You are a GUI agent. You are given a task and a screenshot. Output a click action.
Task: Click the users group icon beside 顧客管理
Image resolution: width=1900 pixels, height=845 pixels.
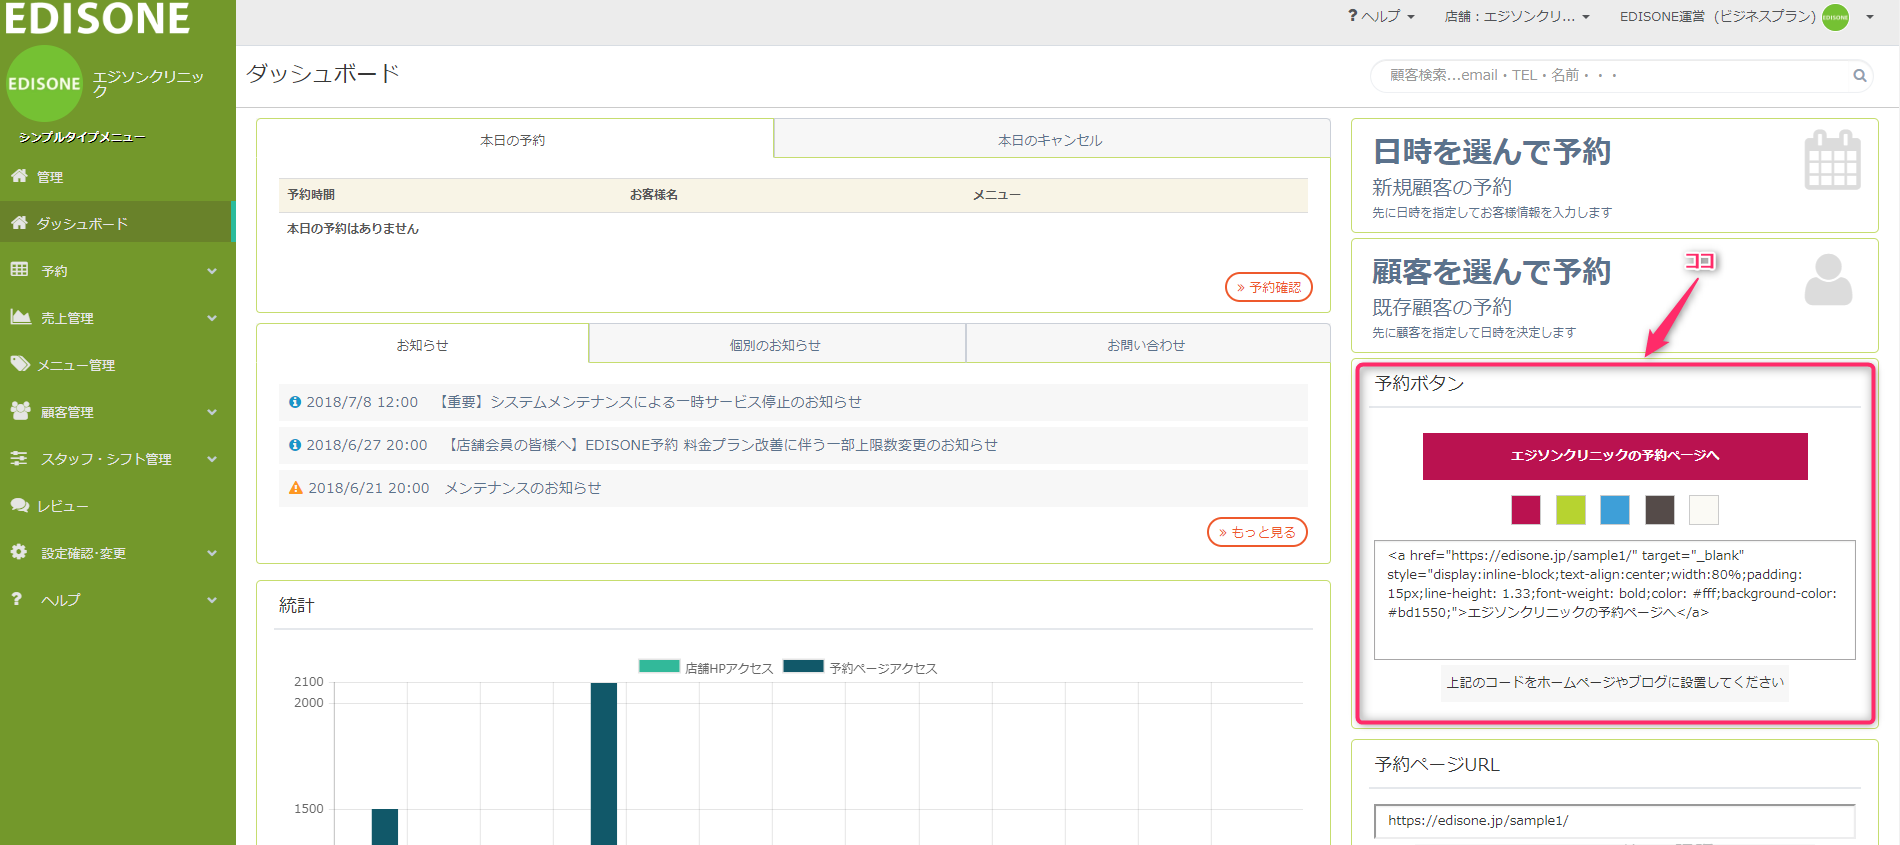[20, 411]
